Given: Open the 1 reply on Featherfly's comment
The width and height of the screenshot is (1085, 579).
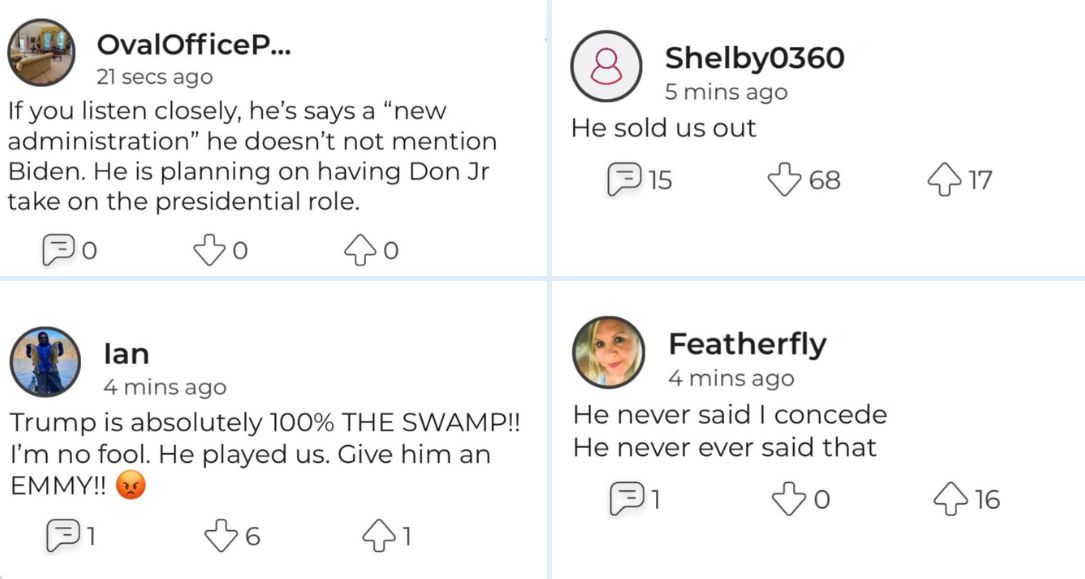Looking at the screenshot, I should [x=628, y=497].
